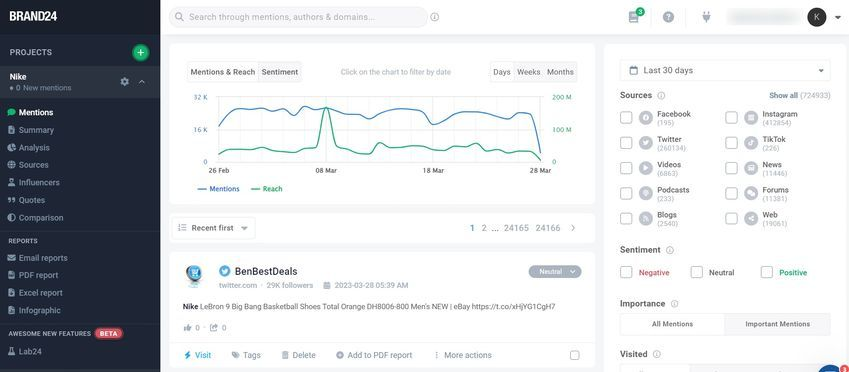
Task: Click the Visited info icon
Action: 657,354
